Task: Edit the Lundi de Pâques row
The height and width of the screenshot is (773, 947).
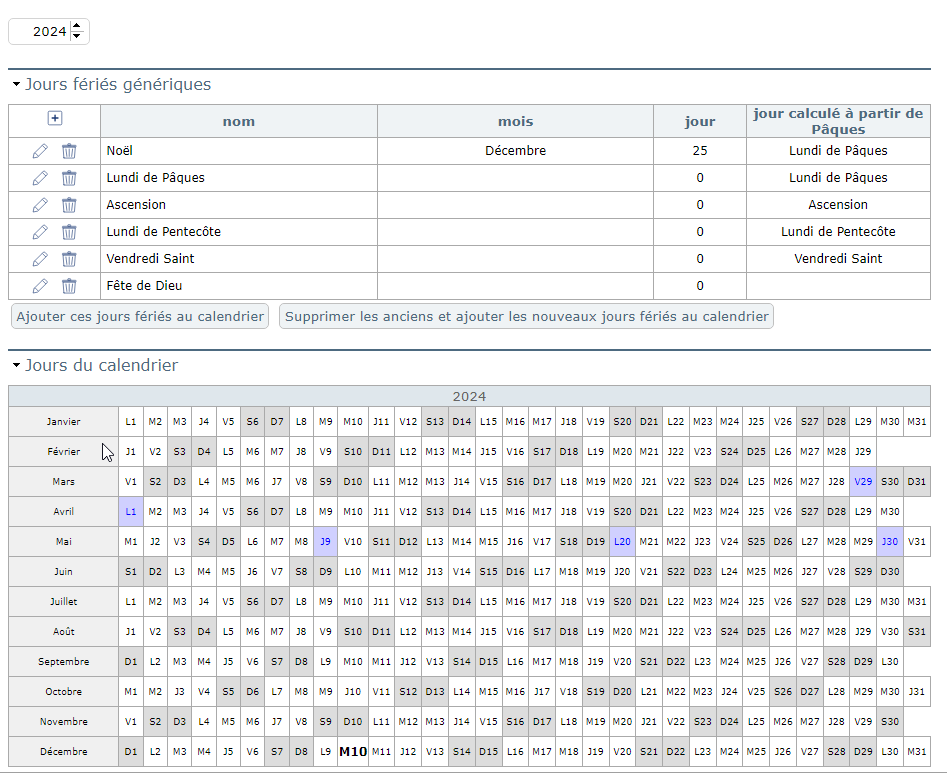Action: pyautogui.click(x=40, y=178)
